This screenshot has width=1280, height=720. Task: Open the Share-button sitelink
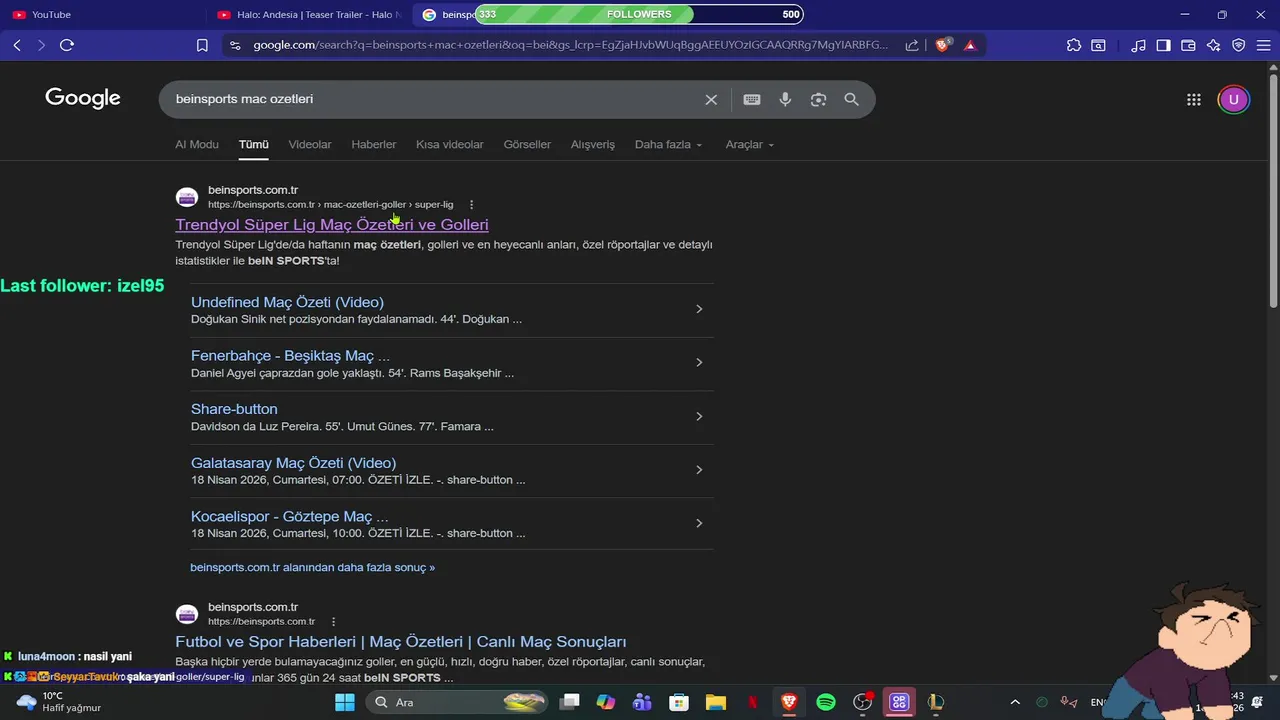coord(234,409)
